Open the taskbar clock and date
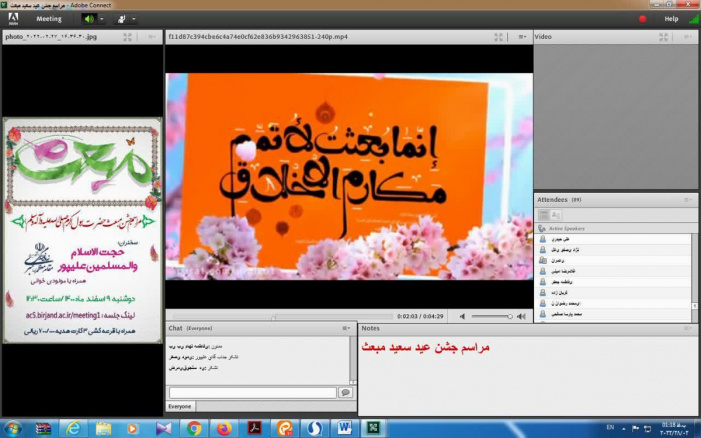Viewport: 701px width, 438px height. tap(673, 428)
